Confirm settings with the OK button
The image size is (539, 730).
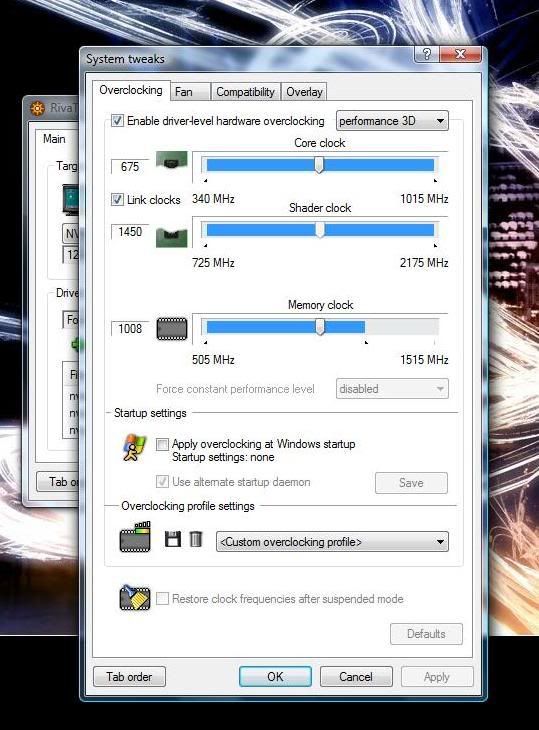pyautogui.click(x=275, y=676)
